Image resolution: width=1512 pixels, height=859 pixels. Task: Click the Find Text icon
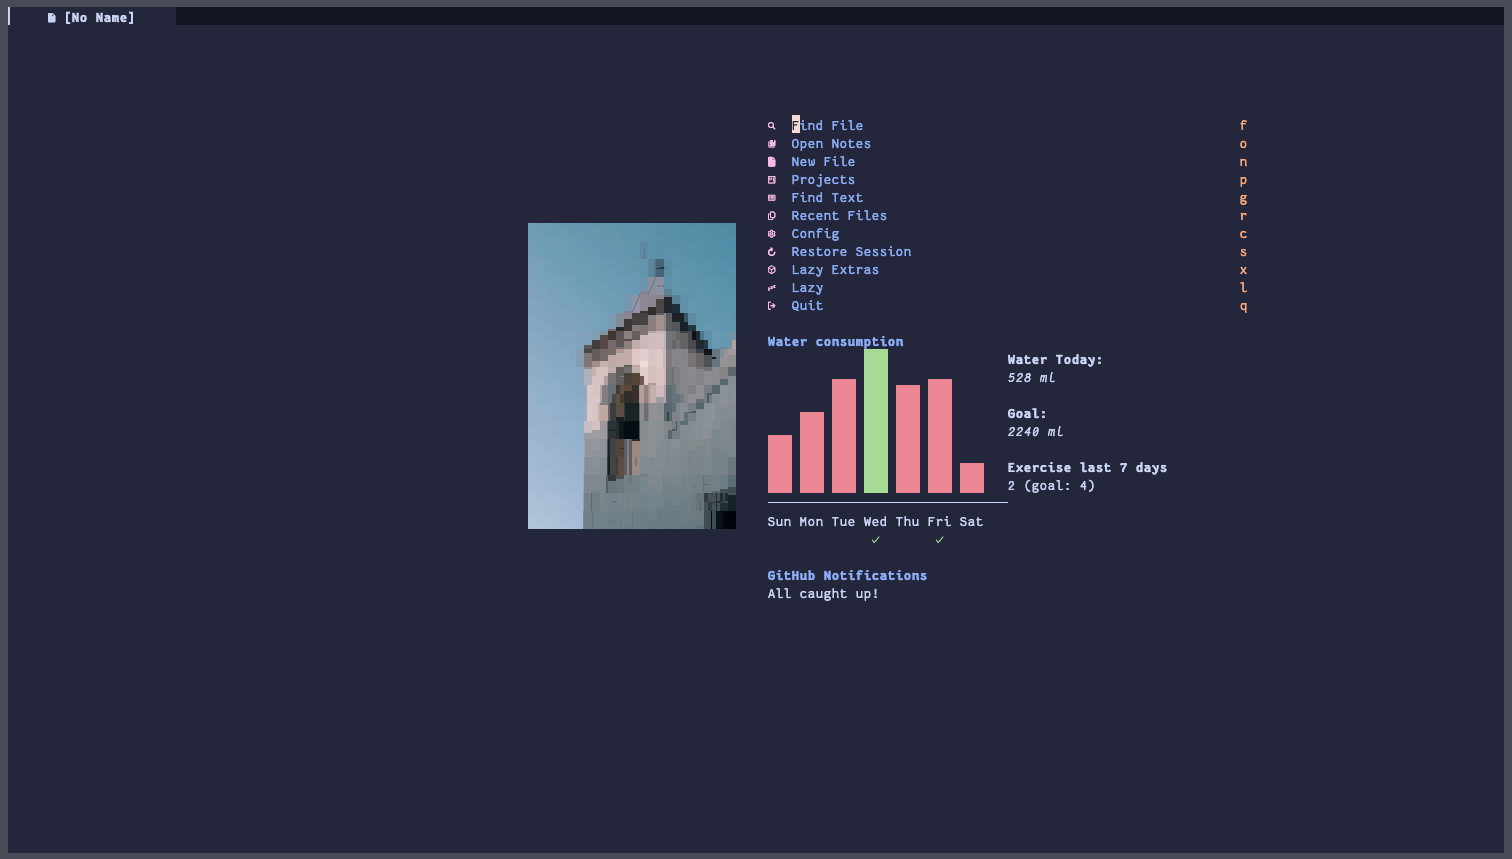click(771, 197)
